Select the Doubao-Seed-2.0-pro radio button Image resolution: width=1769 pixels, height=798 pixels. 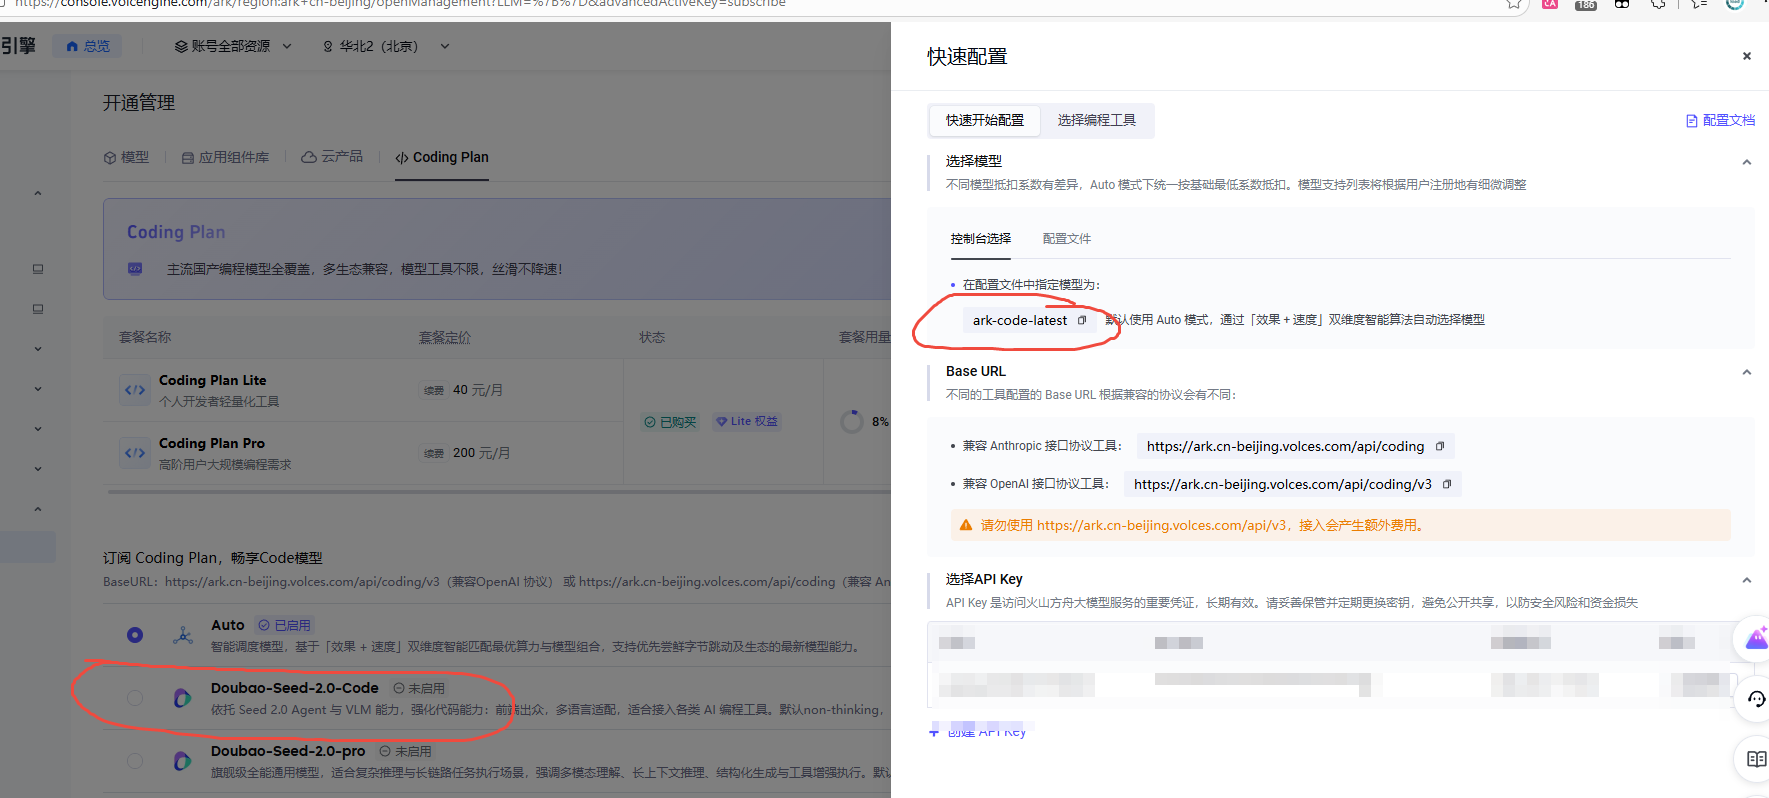[x=135, y=761]
